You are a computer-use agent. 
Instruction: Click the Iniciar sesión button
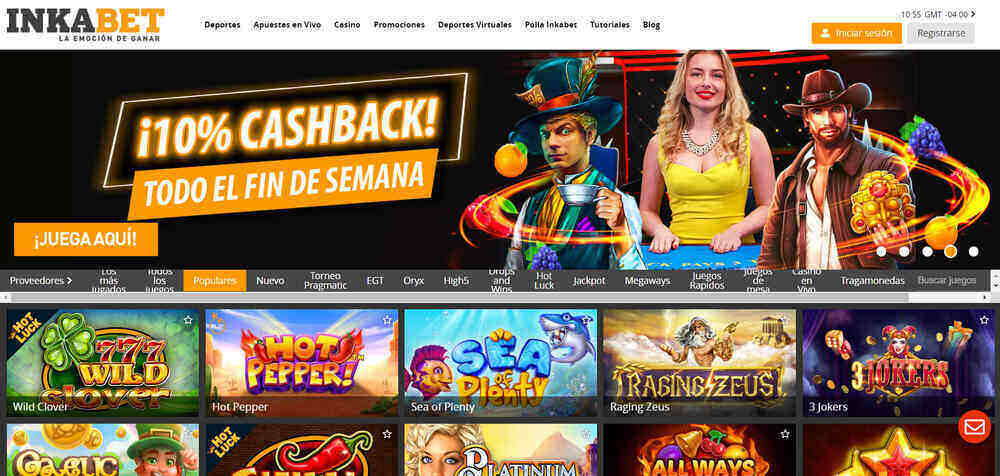click(x=857, y=33)
